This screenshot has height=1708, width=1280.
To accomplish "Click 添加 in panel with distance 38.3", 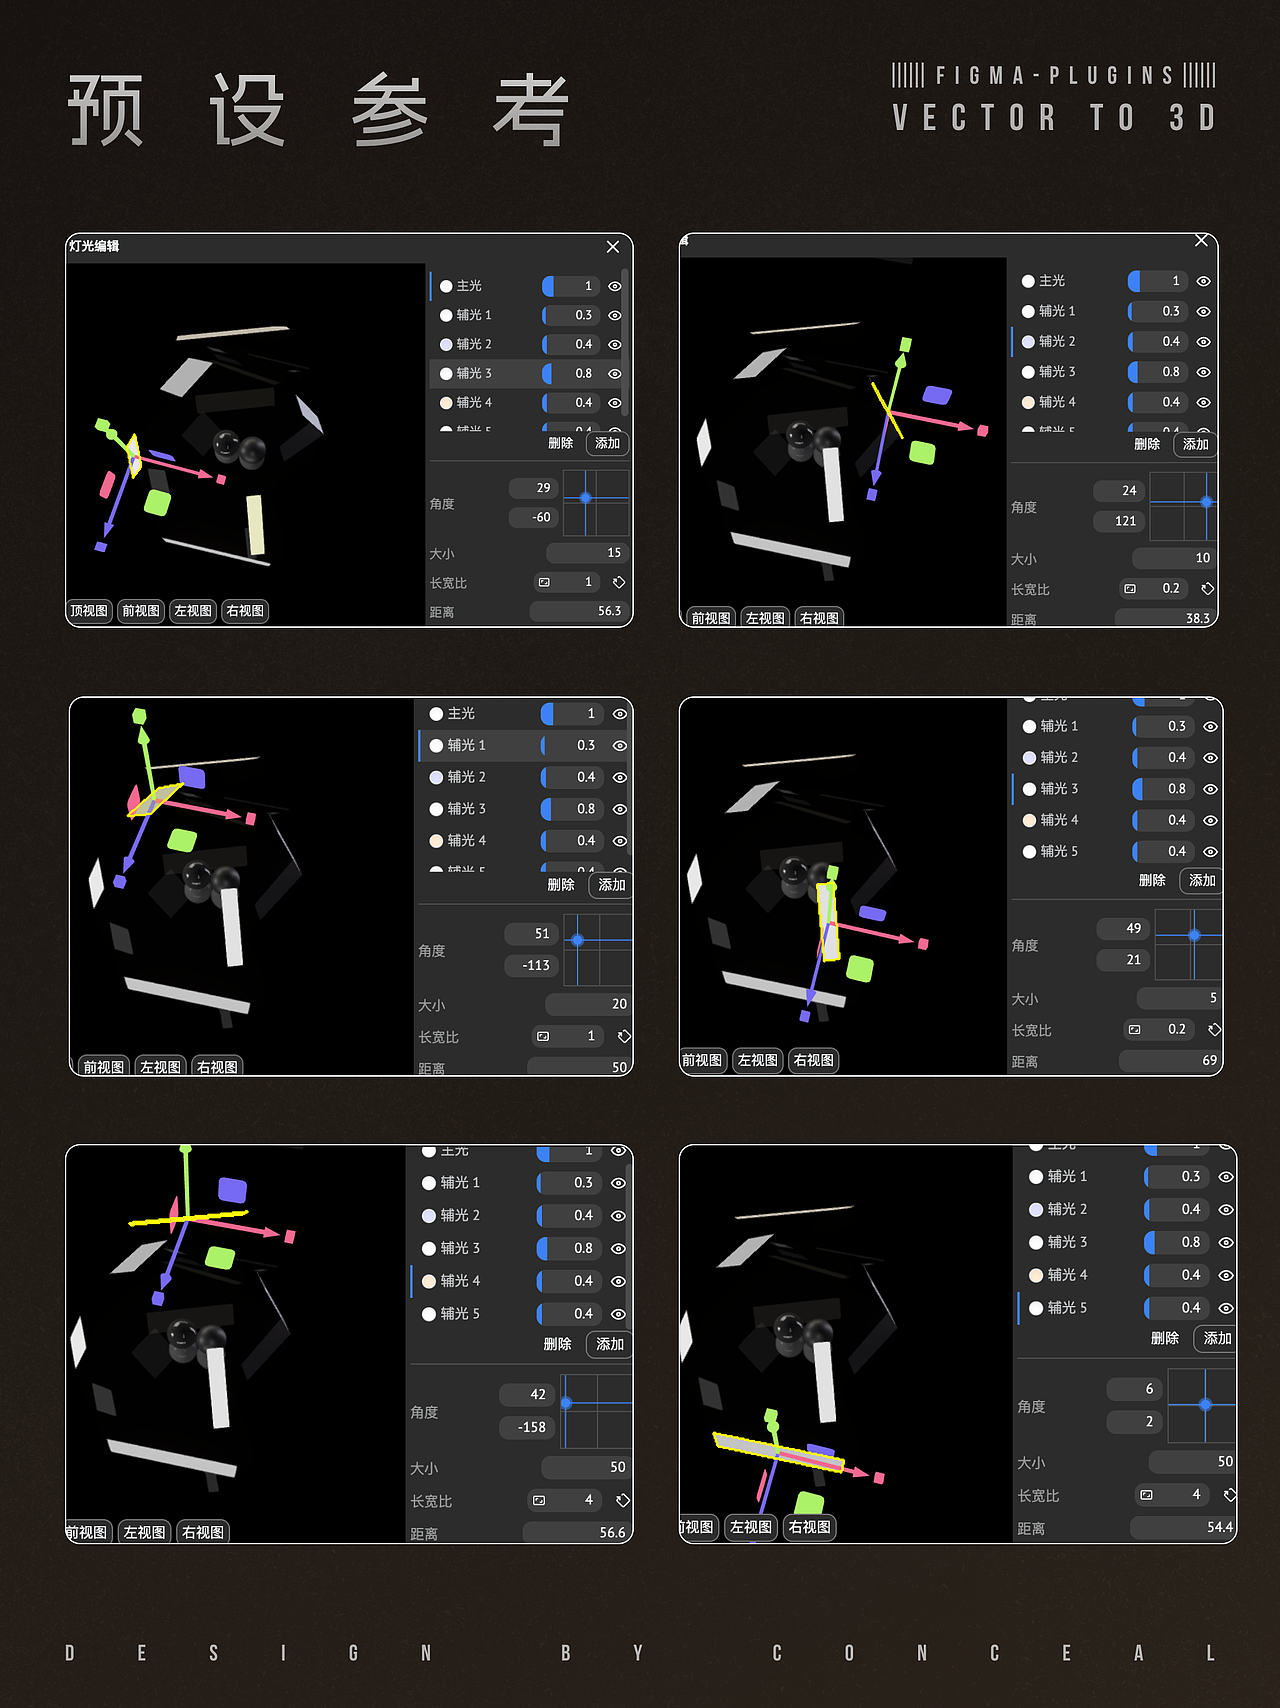I will [x=1196, y=444].
